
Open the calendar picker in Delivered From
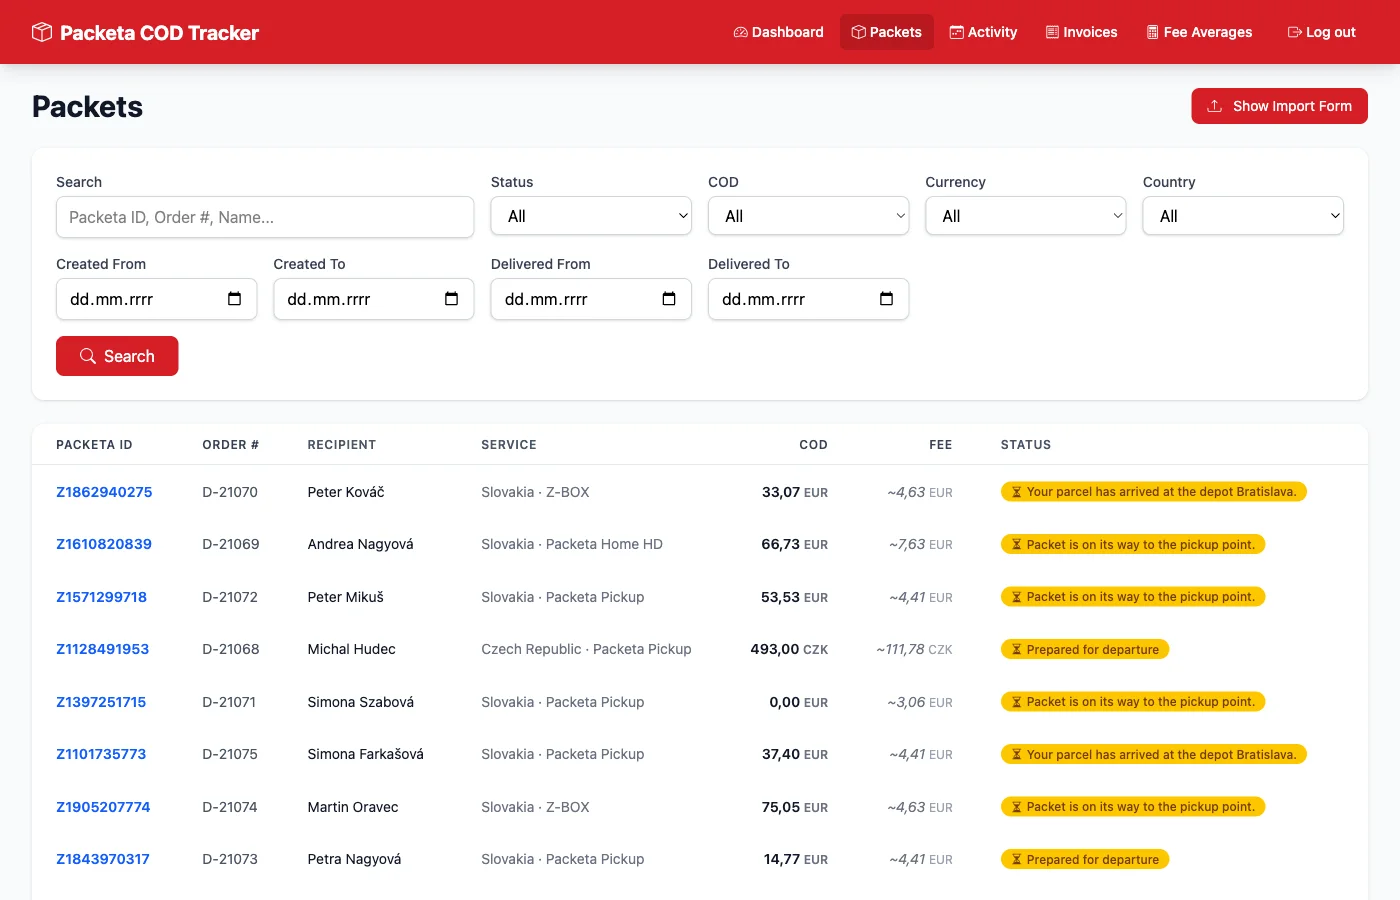(670, 299)
